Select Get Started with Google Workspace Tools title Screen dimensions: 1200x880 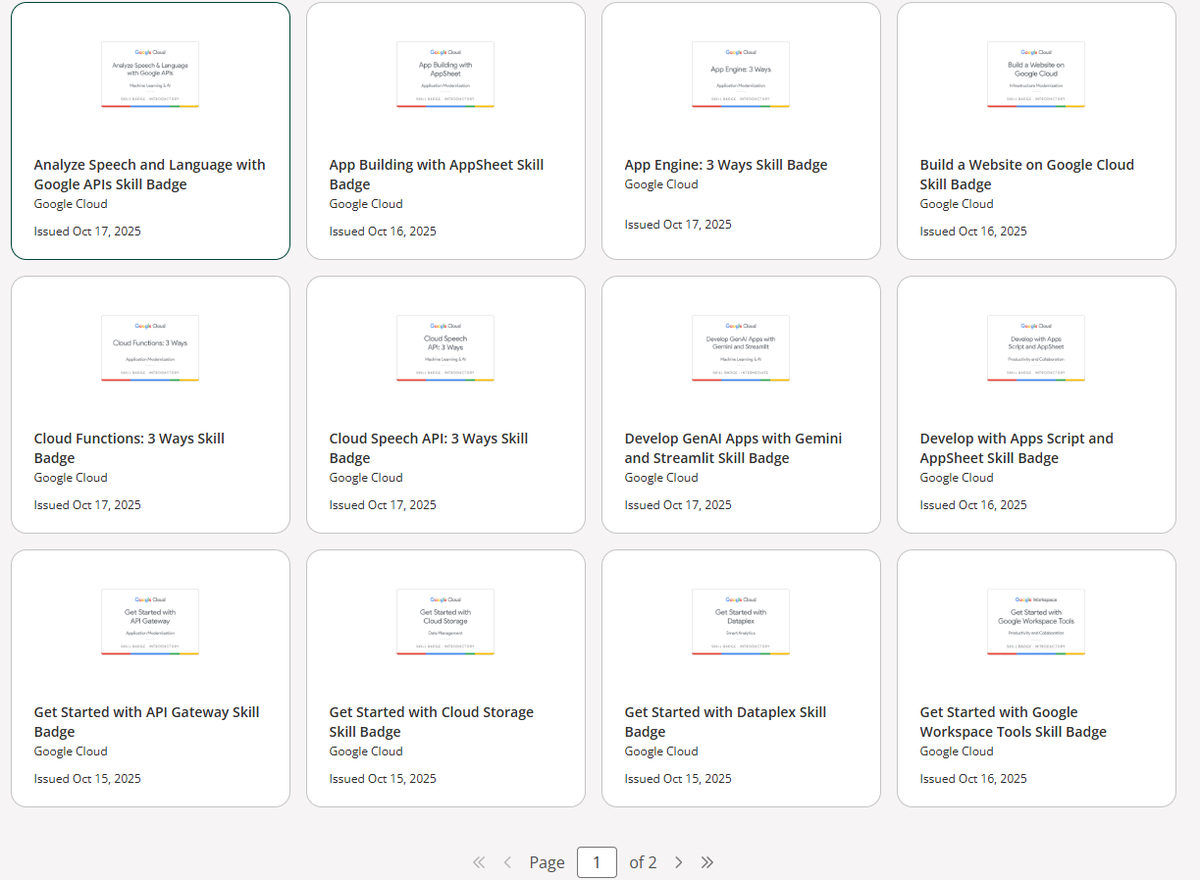click(1013, 722)
